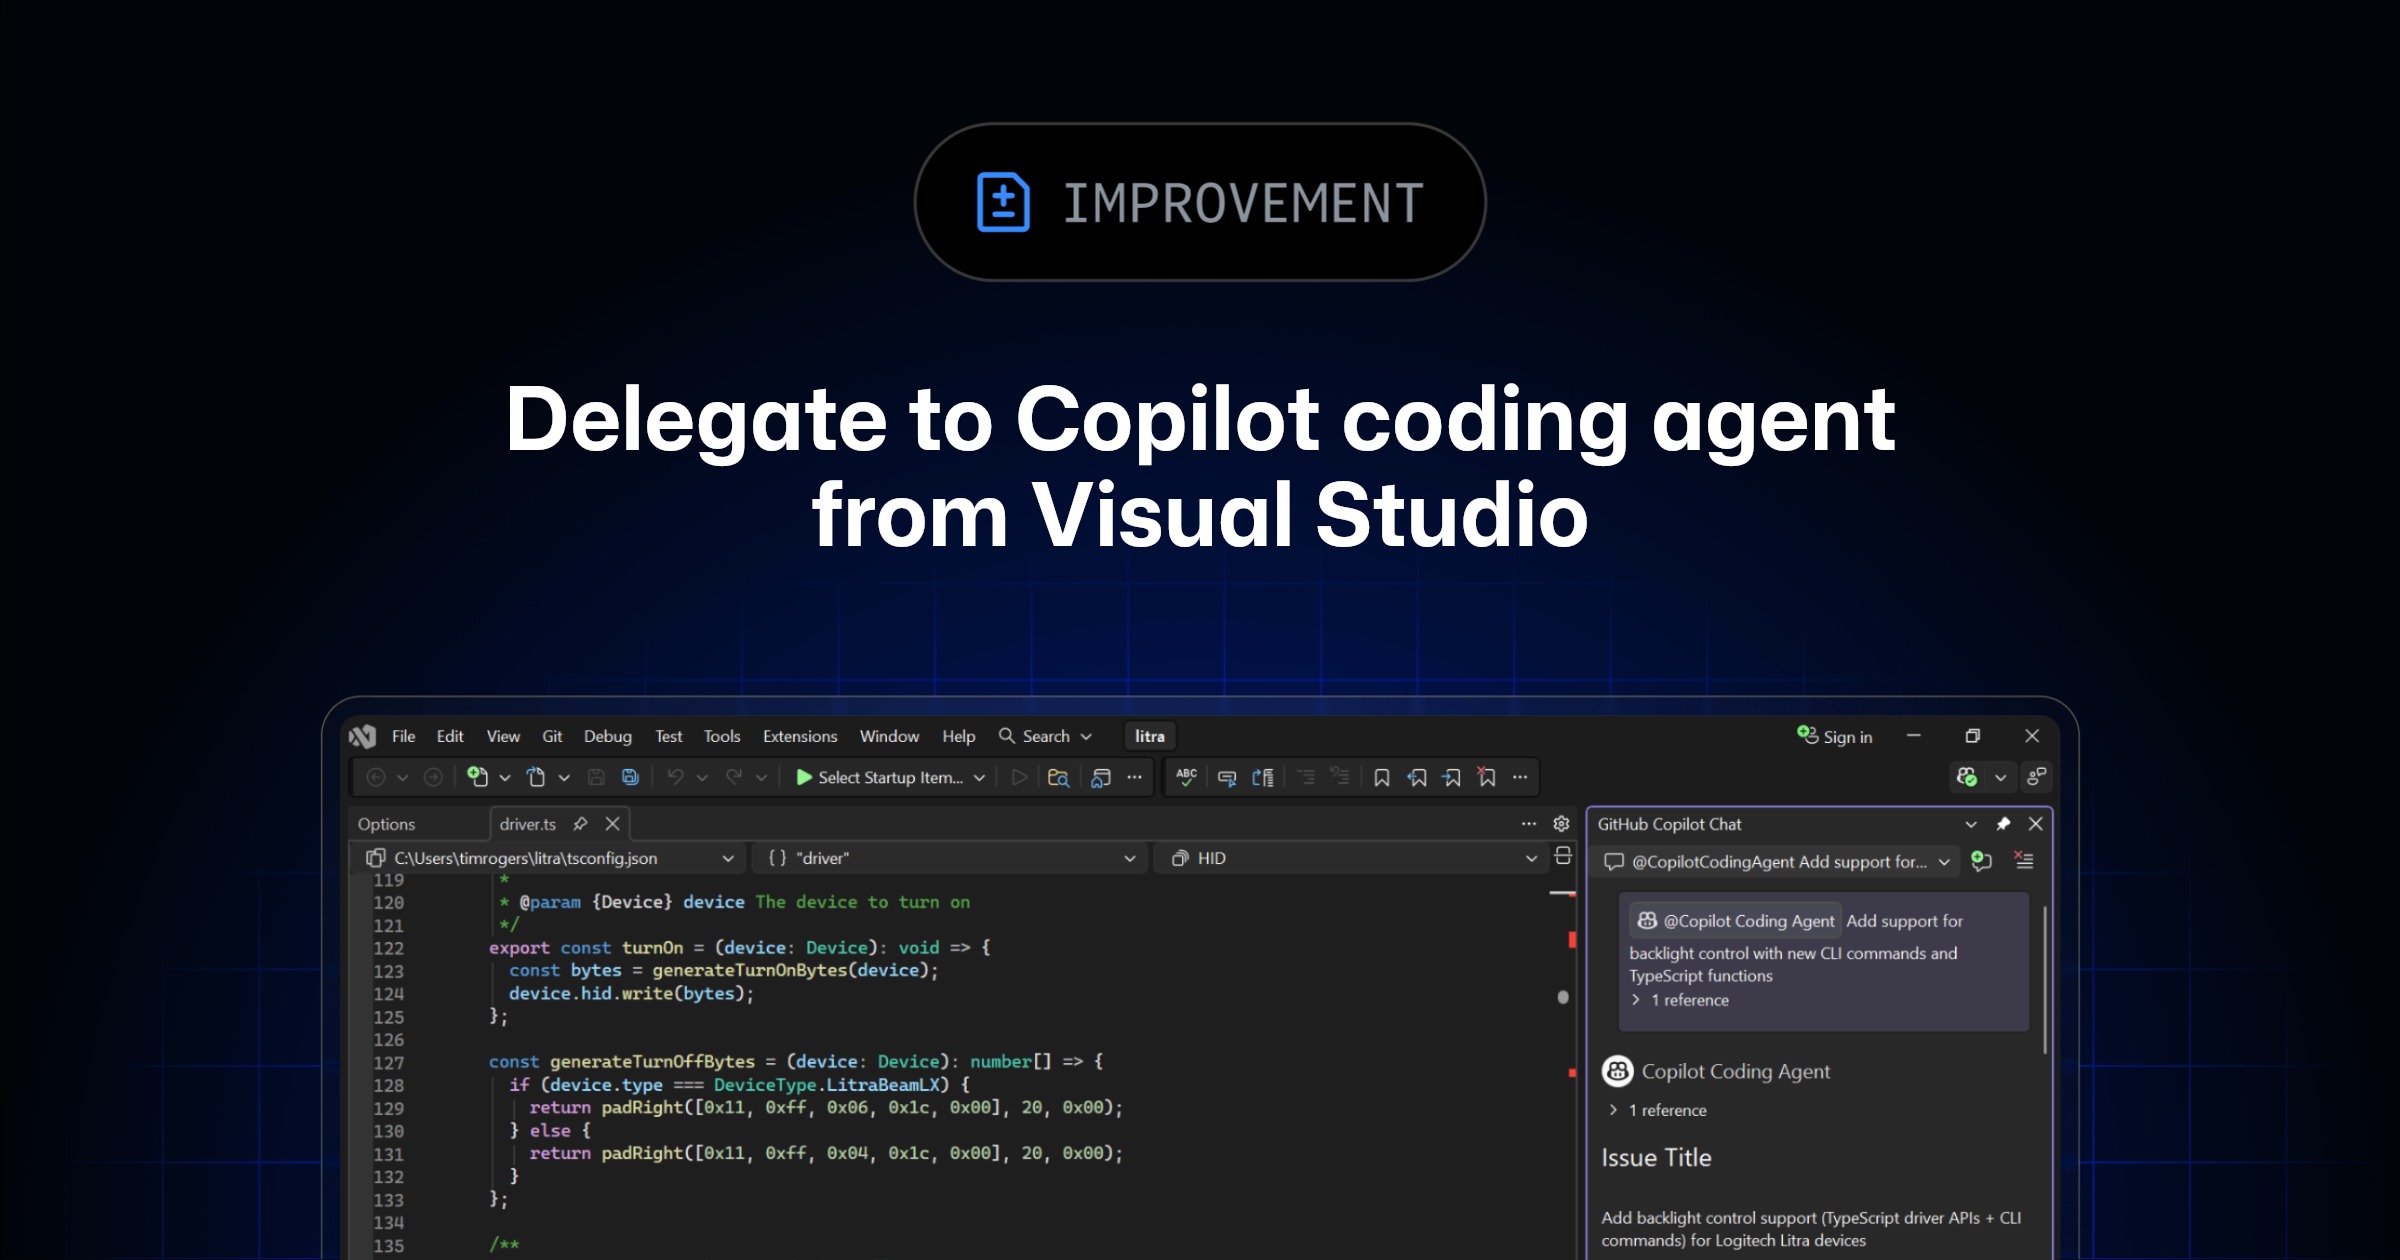The height and width of the screenshot is (1260, 2400).
Task: Open the @CopilotCodingAgent conversation dropdown
Action: (x=1944, y=861)
